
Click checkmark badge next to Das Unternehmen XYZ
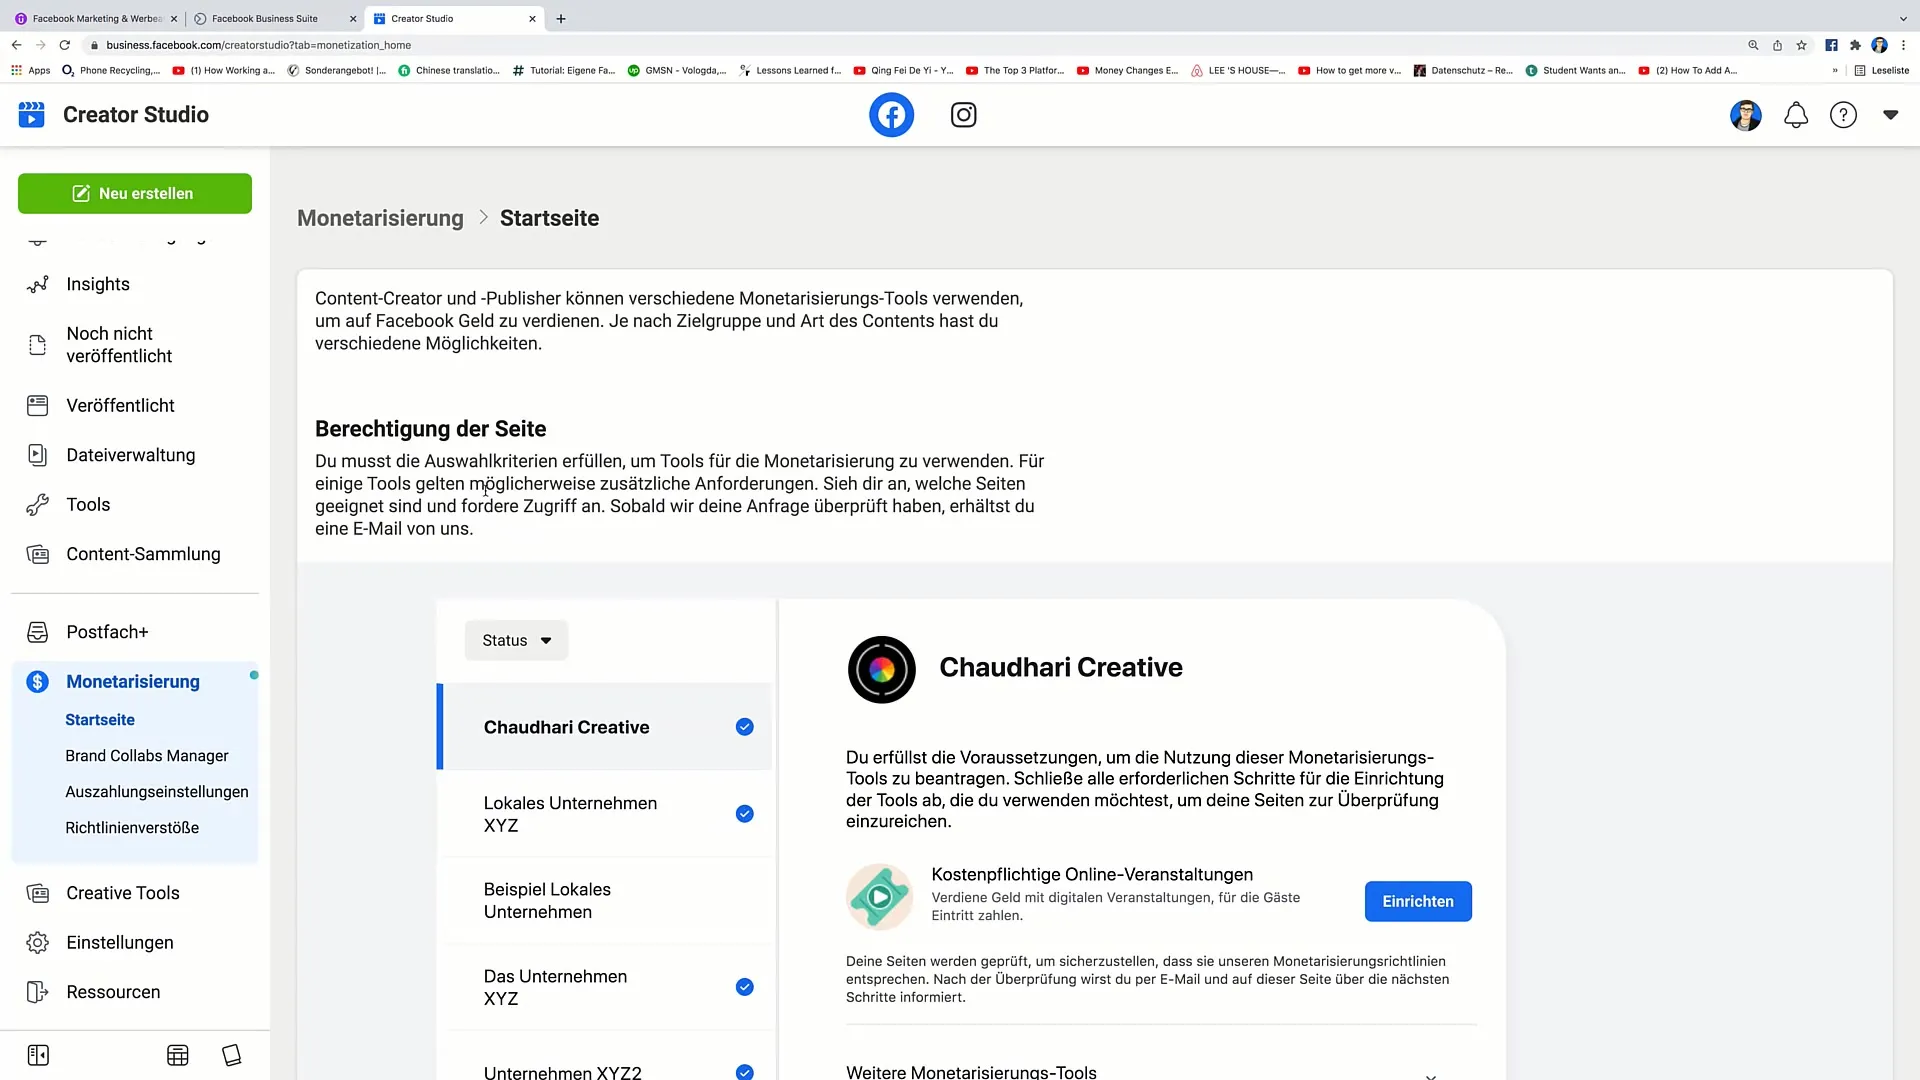[x=745, y=987]
